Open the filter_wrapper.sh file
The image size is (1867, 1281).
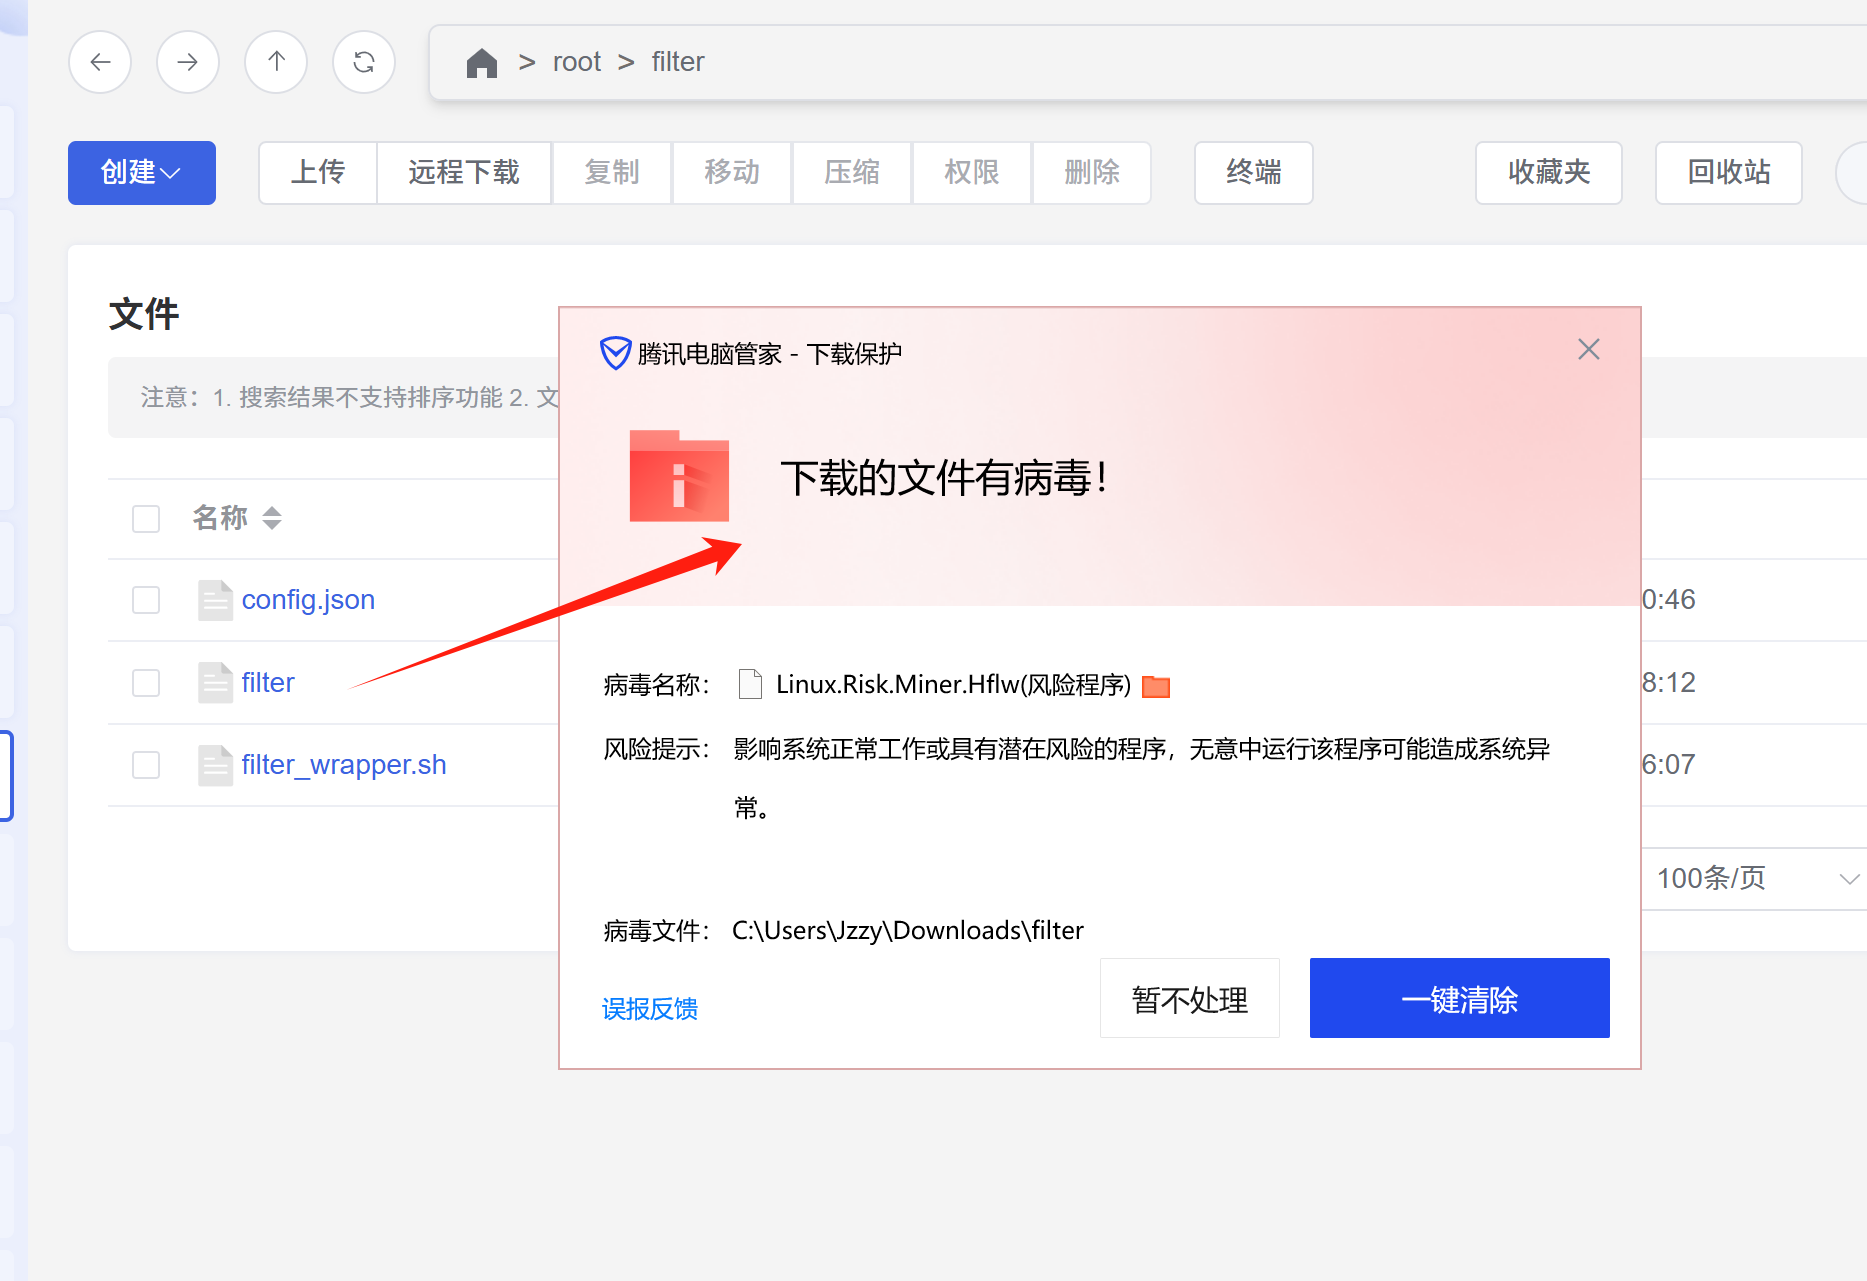click(344, 765)
